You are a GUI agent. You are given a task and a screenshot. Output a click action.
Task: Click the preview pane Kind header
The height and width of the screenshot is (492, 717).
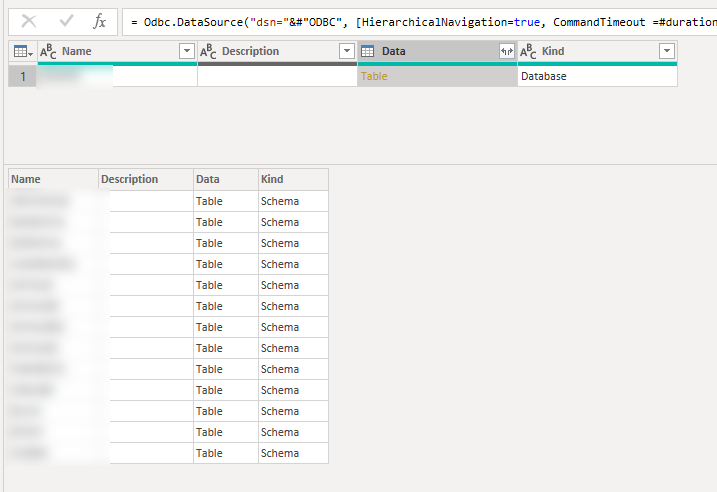[x=293, y=179]
